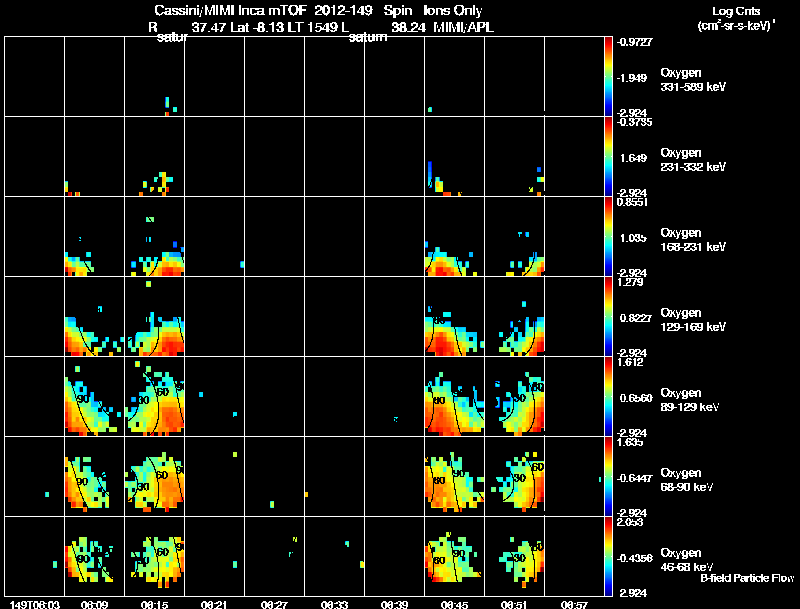Screen dimensions: 800x609
Task: Click the color bar of the 331-589 keV row
Action: [x=608, y=77]
